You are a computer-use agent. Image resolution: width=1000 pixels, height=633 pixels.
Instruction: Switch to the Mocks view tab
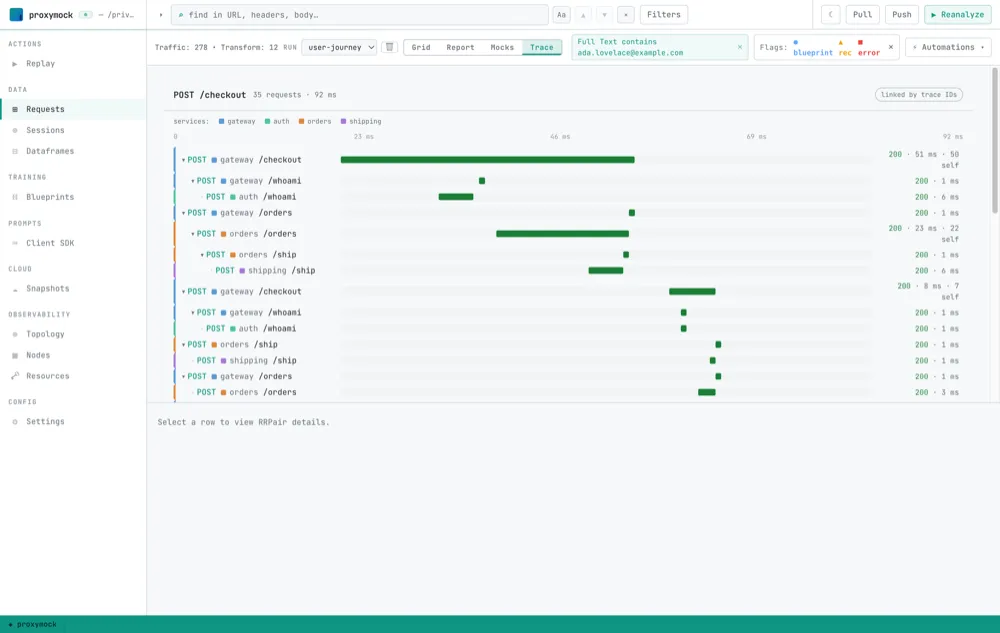pyautogui.click(x=502, y=47)
